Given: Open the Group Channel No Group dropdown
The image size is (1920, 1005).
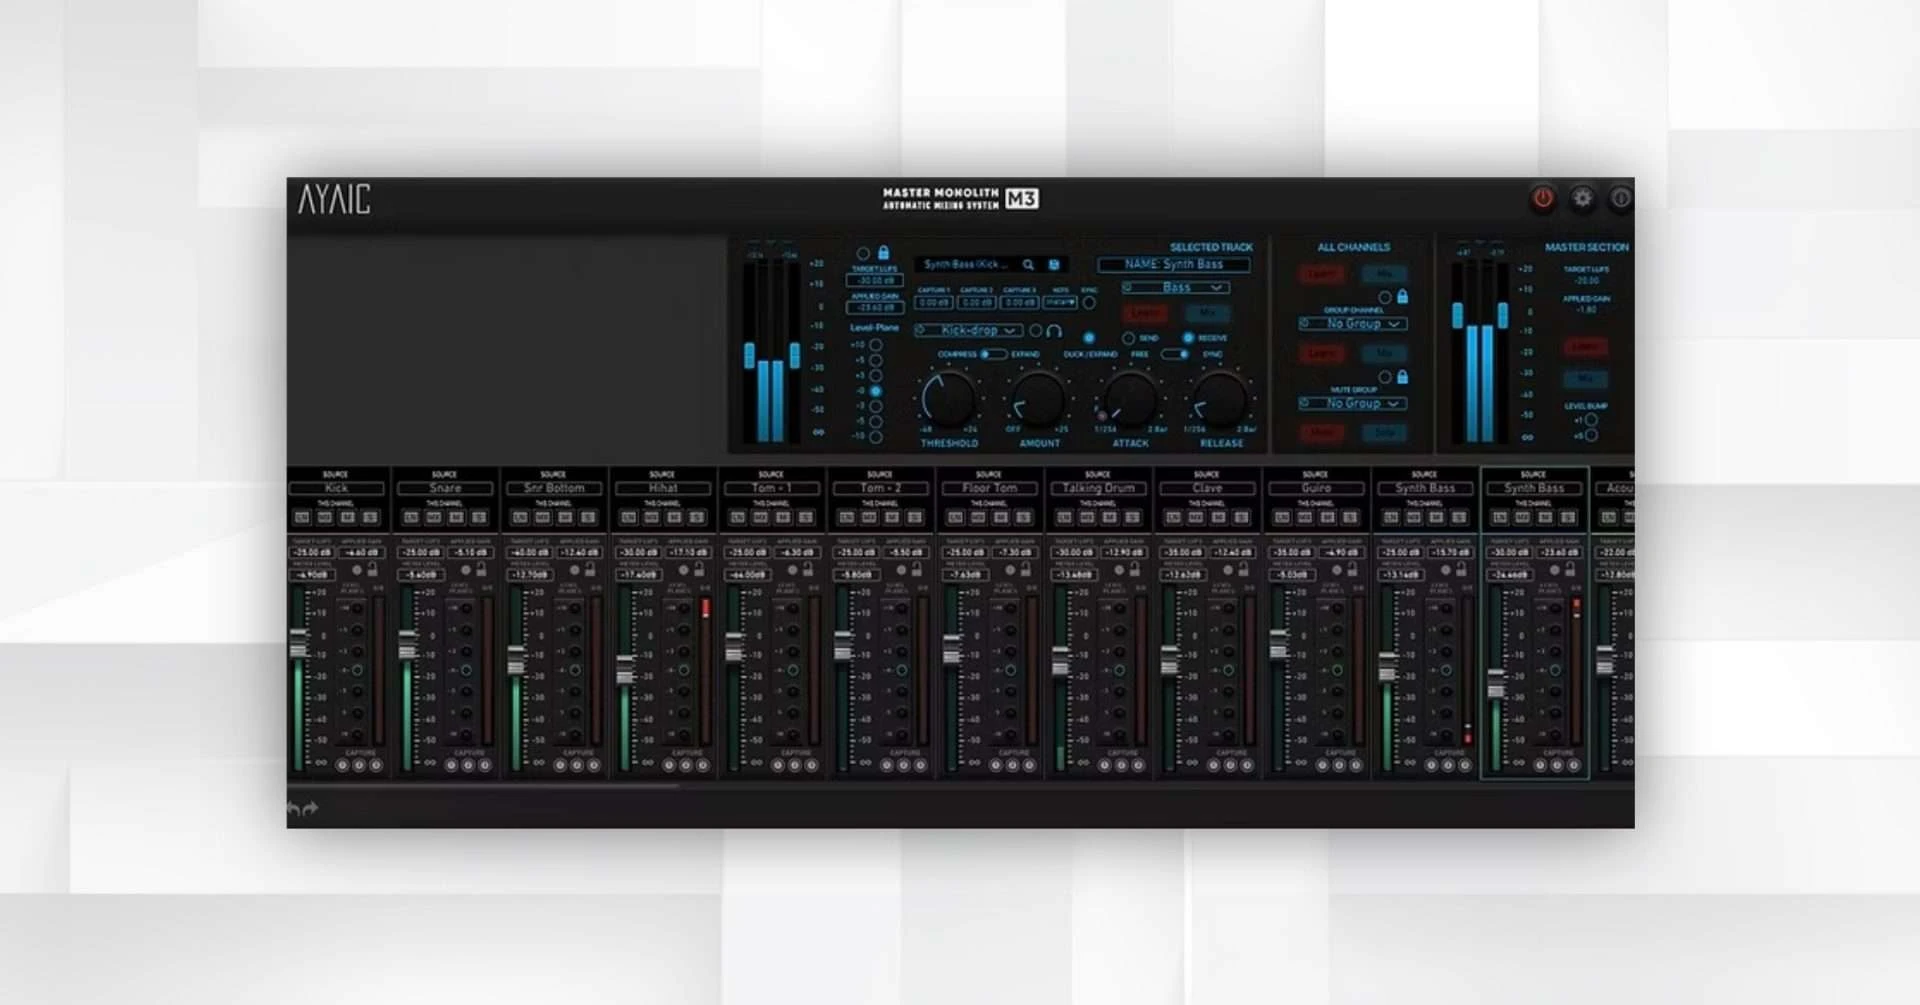Looking at the screenshot, I should pyautogui.click(x=1353, y=324).
